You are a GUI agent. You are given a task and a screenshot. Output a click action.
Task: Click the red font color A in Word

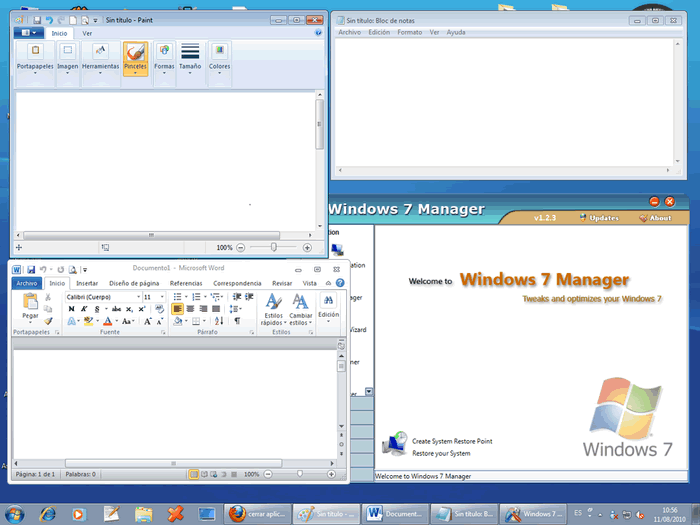point(108,321)
